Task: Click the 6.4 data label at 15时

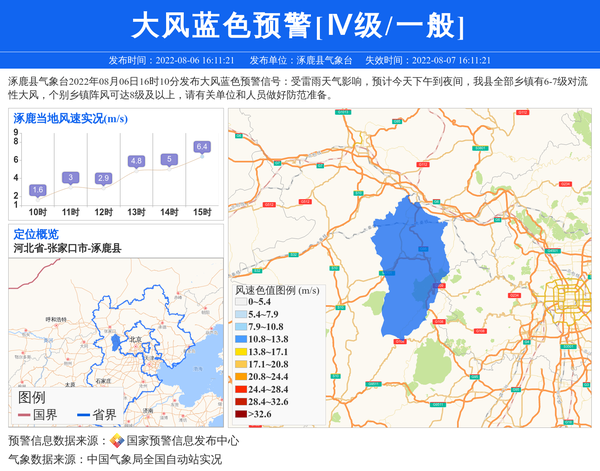Action: coord(202,147)
